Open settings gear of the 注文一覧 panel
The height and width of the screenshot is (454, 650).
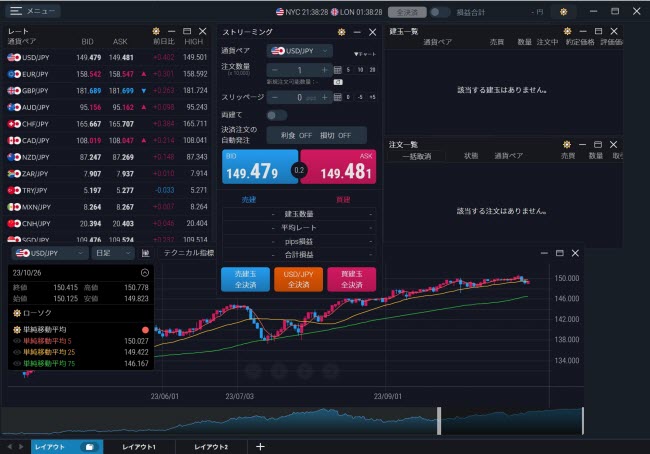pos(567,144)
